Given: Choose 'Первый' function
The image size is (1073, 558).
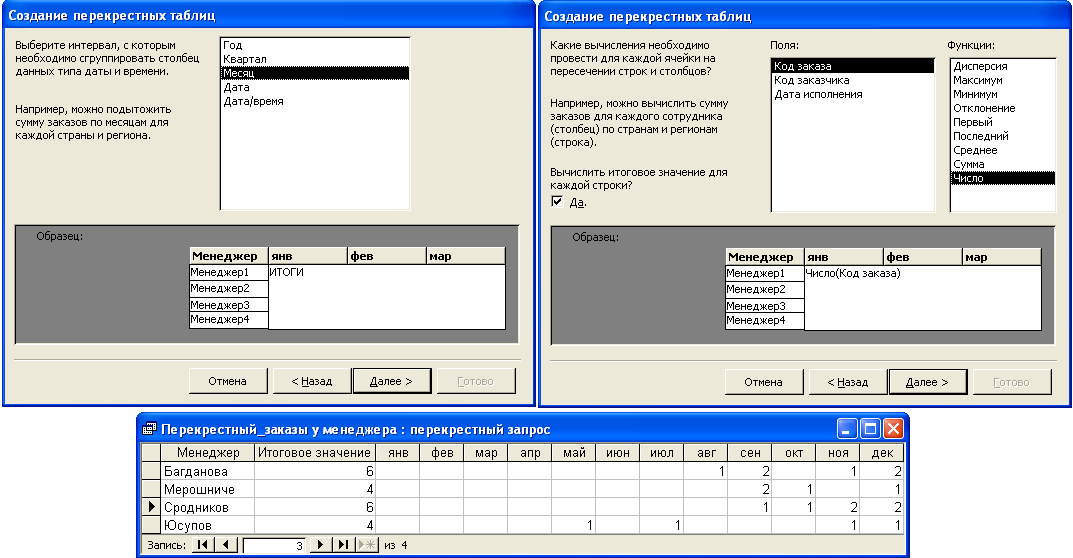Looking at the screenshot, I should (1003, 122).
